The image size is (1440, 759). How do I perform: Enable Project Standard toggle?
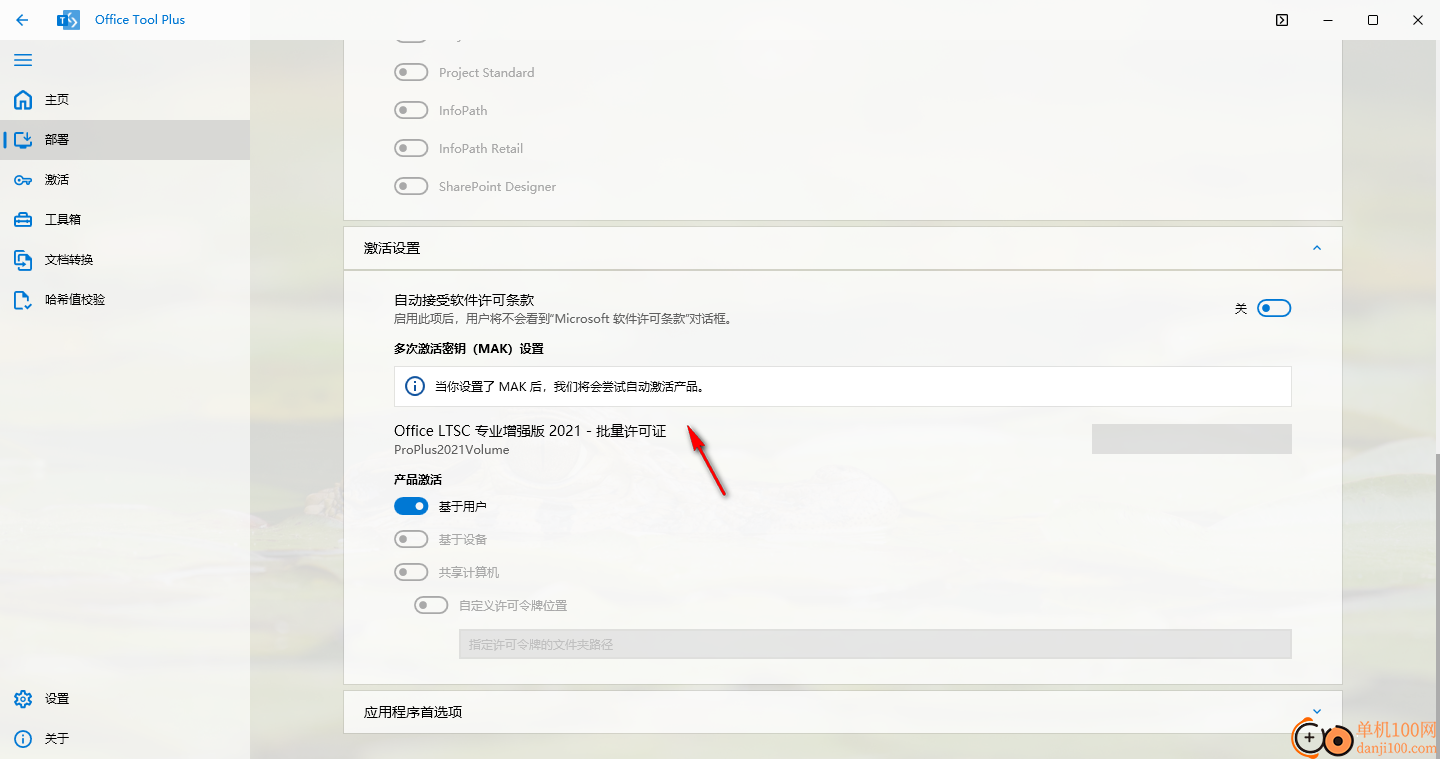pyautogui.click(x=411, y=72)
